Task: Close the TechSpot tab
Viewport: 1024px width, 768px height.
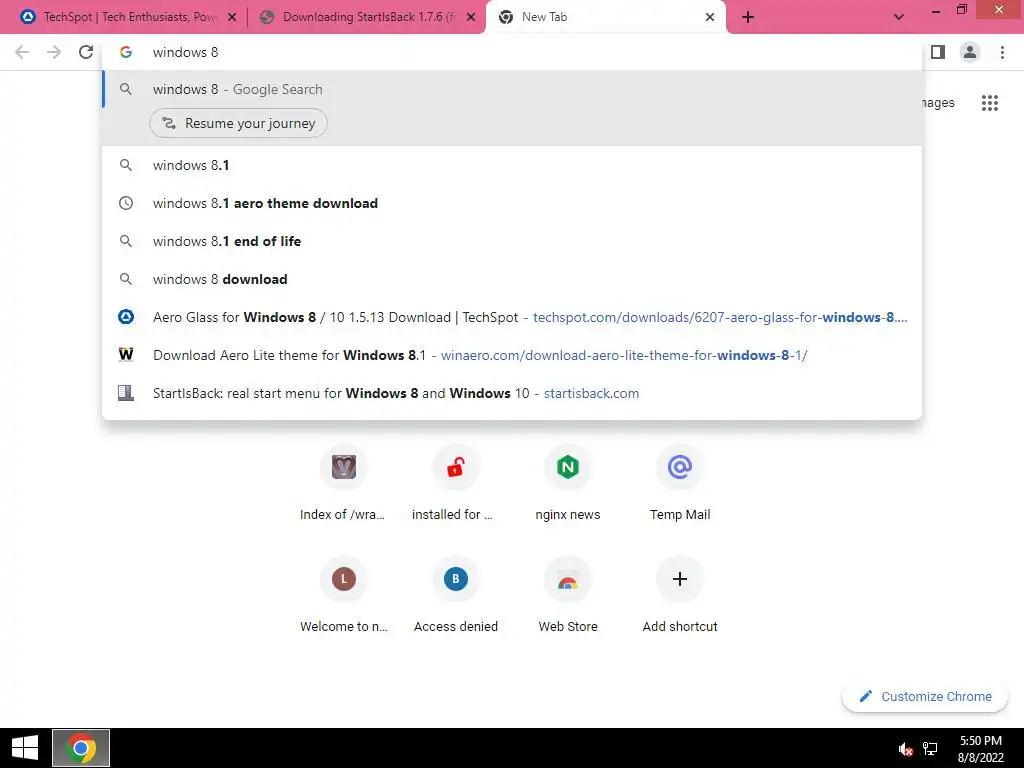Action: pos(232,17)
